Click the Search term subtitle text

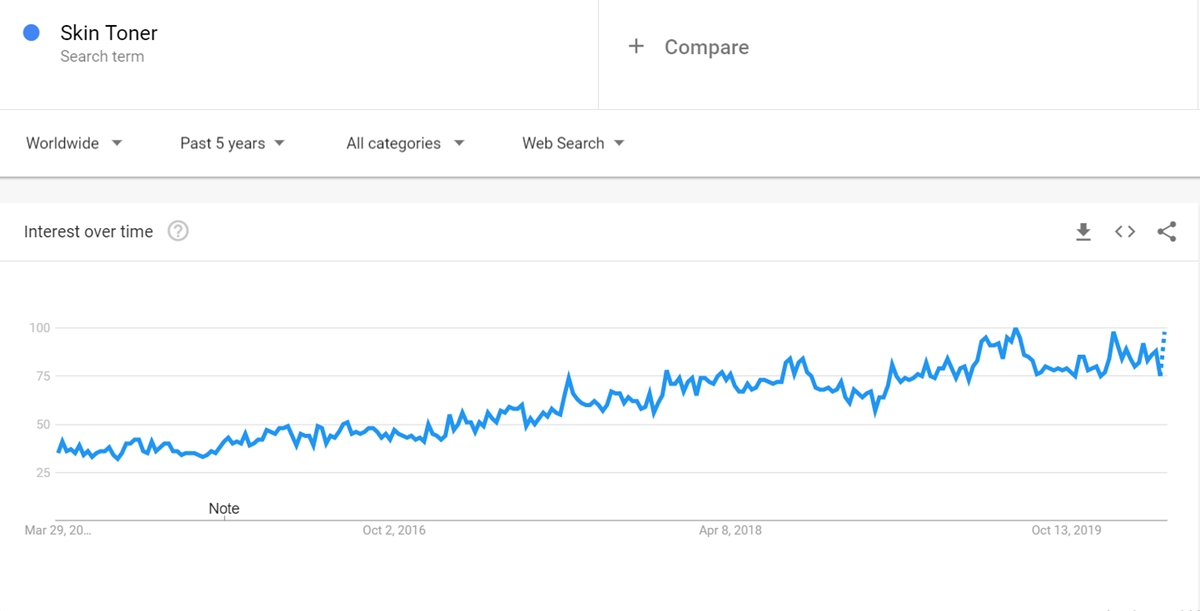(x=102, y=57)
